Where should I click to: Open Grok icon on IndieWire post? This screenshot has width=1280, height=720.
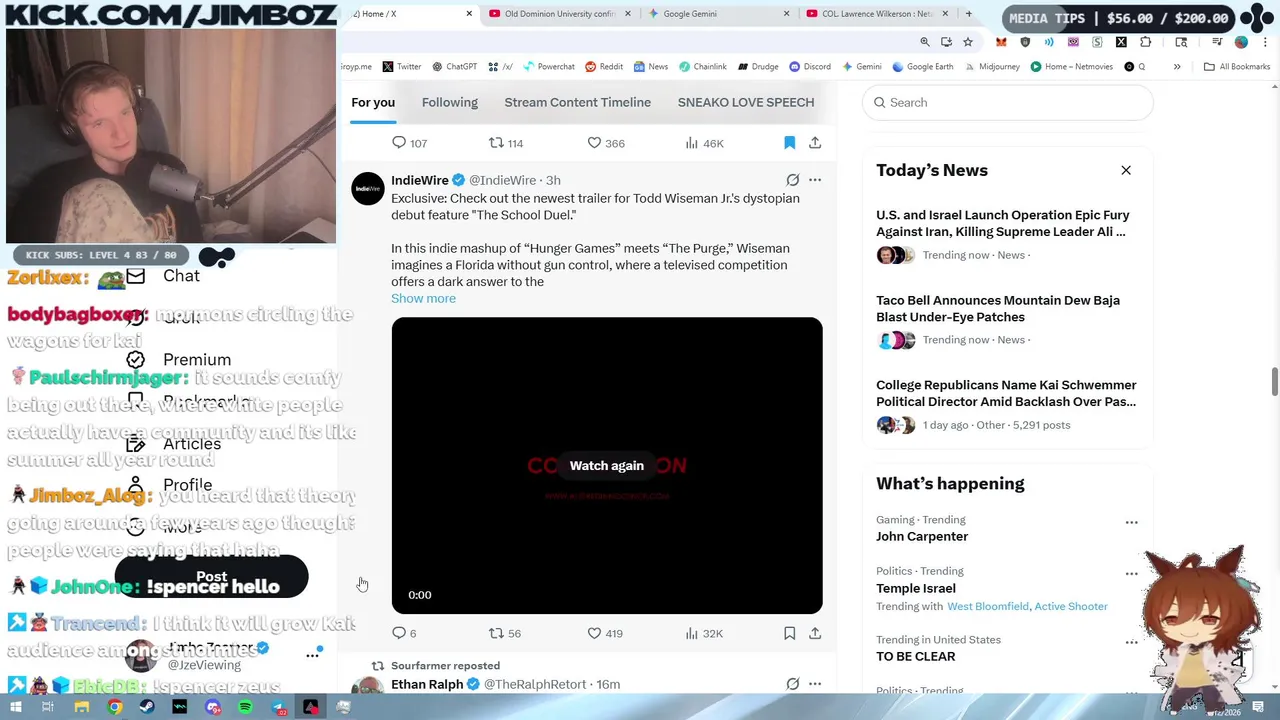pos(792,180)
